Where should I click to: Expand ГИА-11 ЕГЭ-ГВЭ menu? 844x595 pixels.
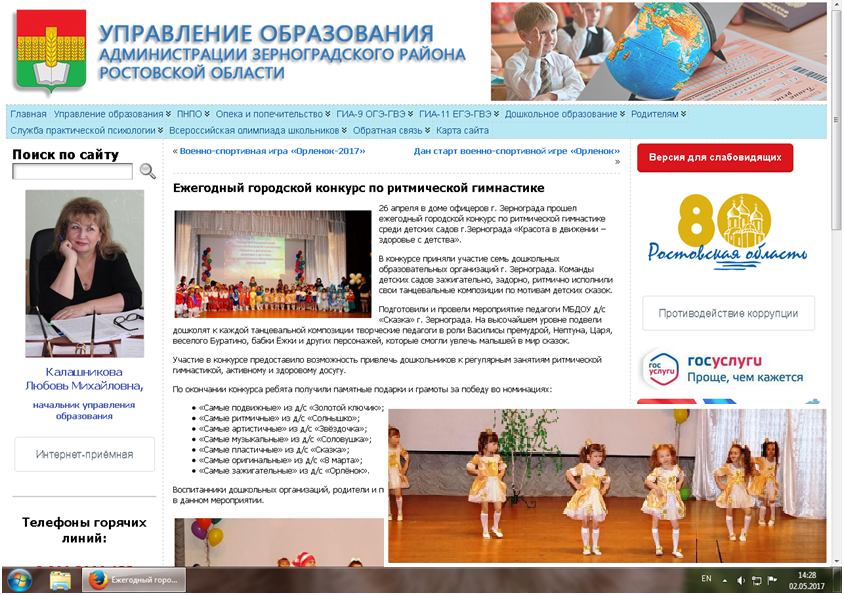[x=459, y=114]
